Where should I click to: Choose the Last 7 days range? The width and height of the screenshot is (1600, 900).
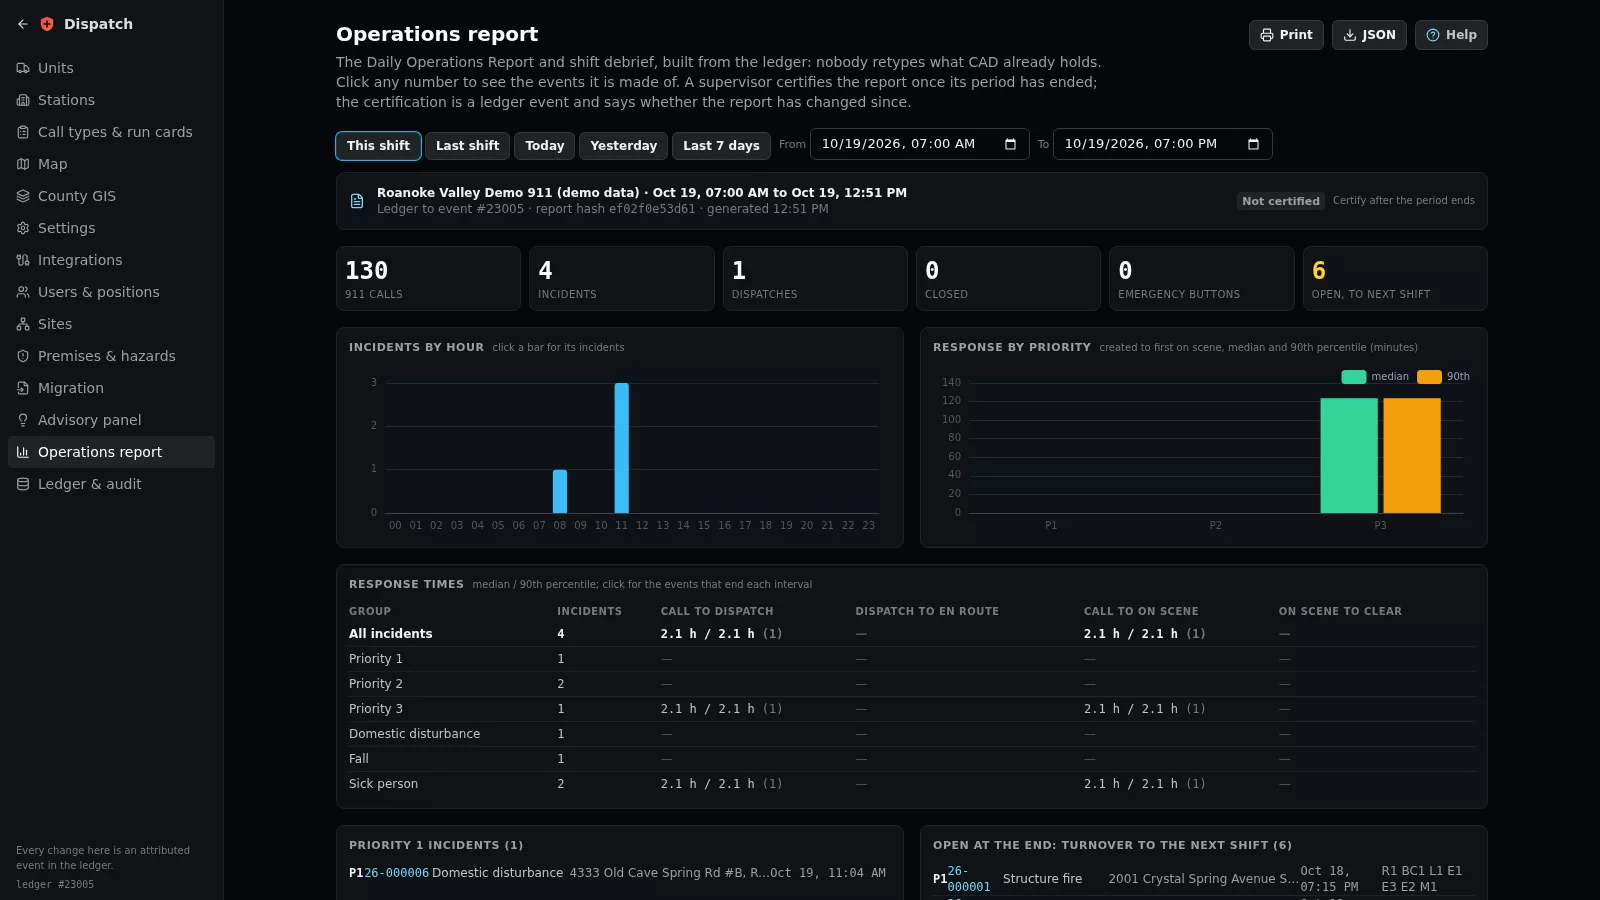721,146
